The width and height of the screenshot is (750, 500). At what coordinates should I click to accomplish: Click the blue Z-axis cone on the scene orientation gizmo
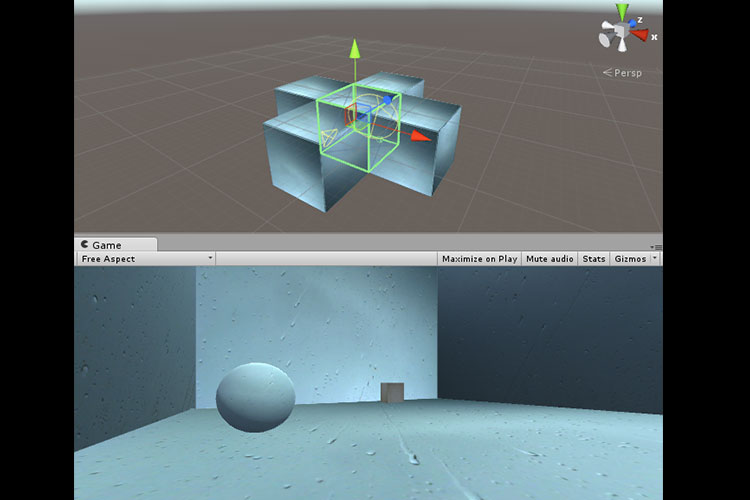[634, 24]
